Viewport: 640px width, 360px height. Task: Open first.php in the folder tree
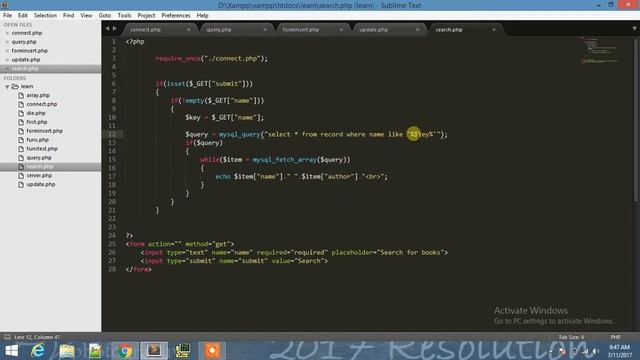click(x=37, y=122)
